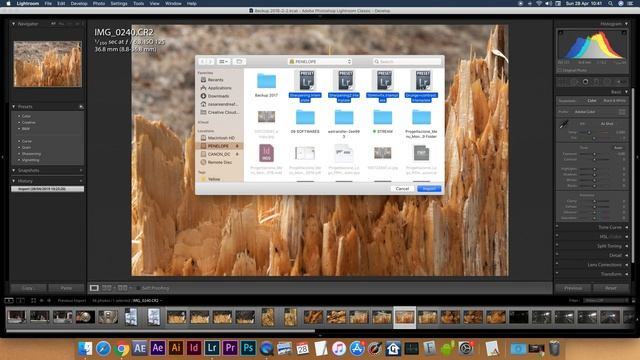Screen dimensions: 640x360
Task: Collapse the History panel
Action: point(13,181)
